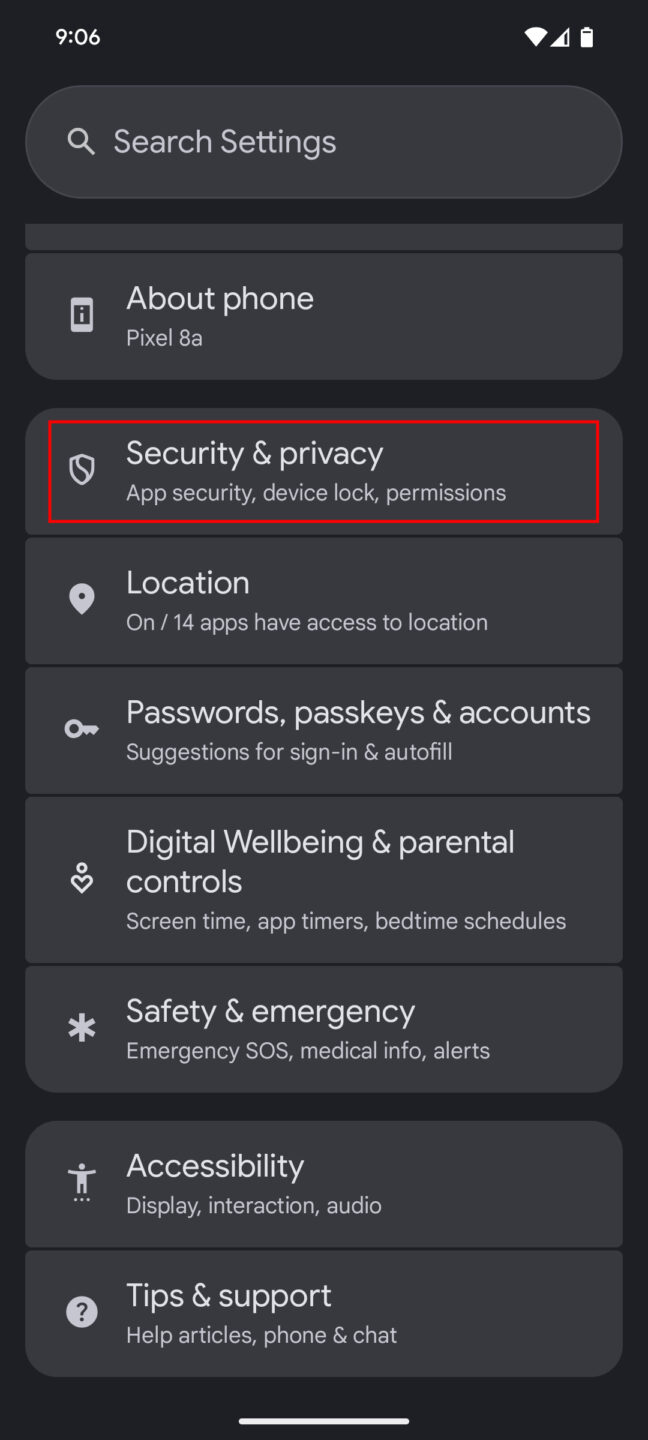Tap the Accessibility person icon
This screenshot has width=648, height=1440.
[81, 1183]
